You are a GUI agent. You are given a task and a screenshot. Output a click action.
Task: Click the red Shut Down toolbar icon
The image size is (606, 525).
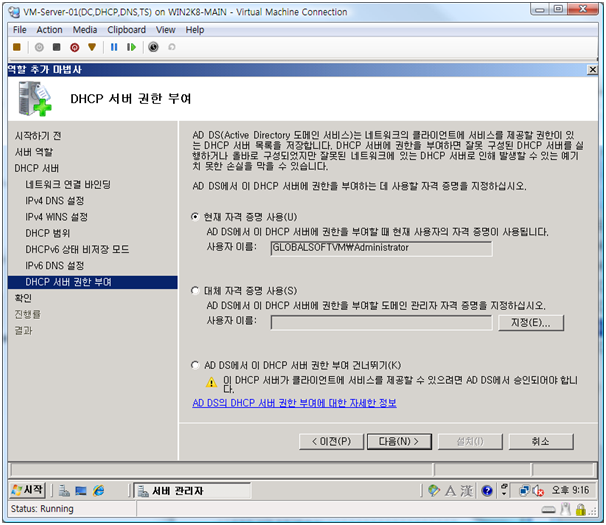75,47
